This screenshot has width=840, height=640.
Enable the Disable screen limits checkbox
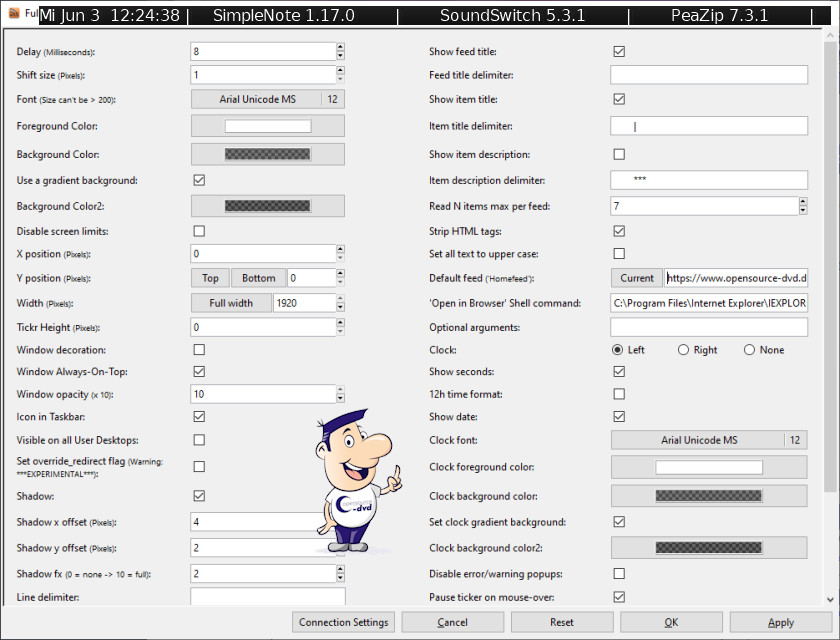coord(199,231)
